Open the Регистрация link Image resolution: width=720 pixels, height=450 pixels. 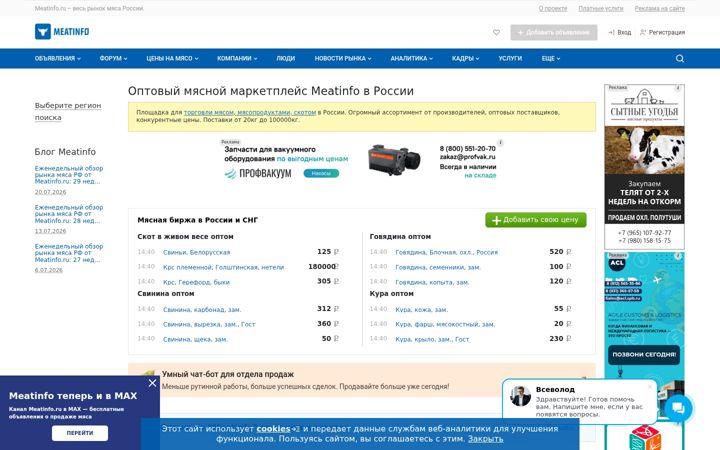coord(663,32)
